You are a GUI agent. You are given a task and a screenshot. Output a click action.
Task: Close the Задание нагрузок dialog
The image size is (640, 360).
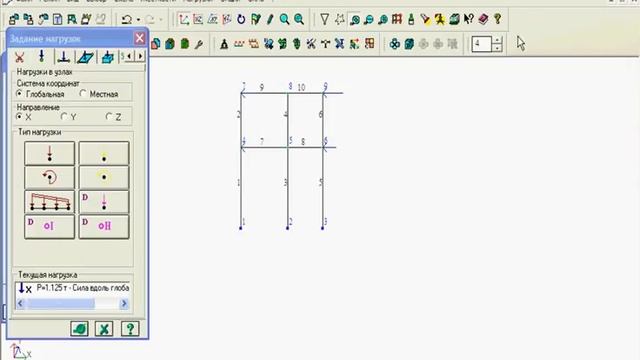pyautogui.click(x=140, y=38)
